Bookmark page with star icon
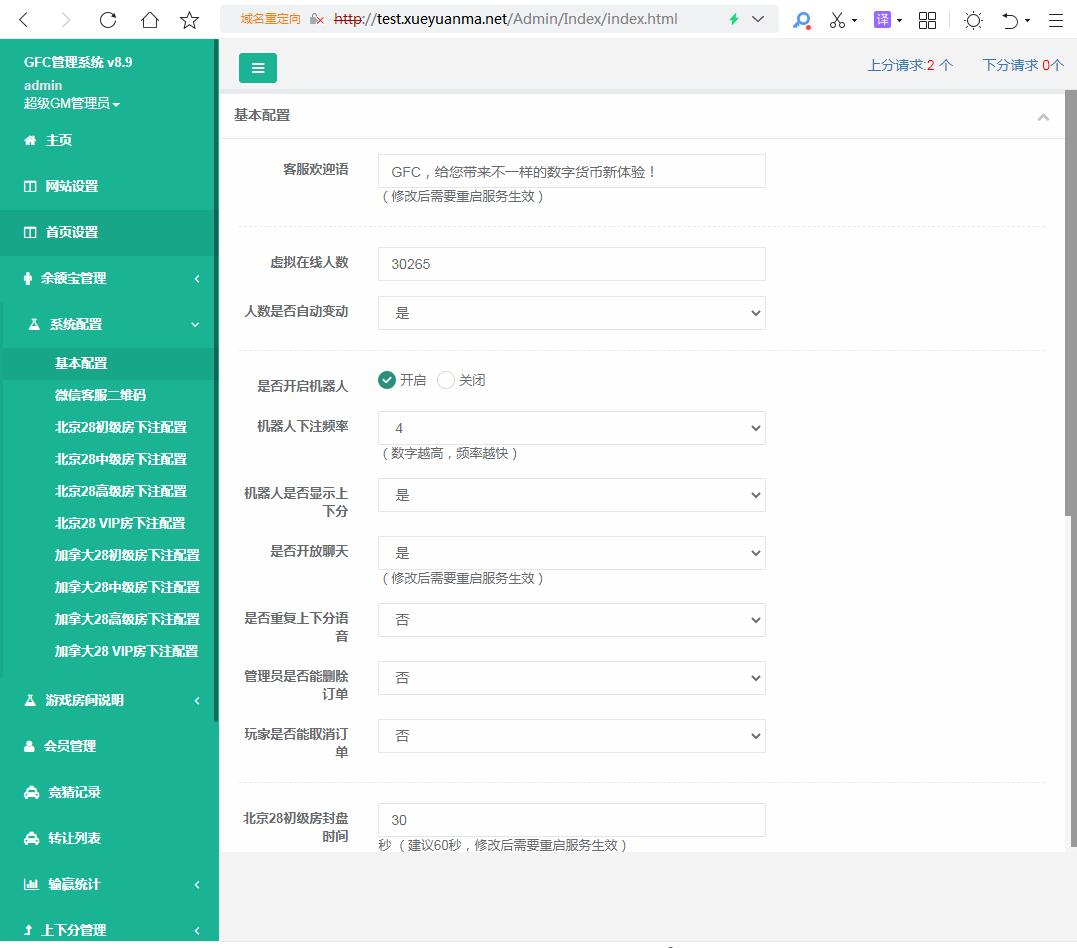Image resolution: width=1077 pixels, height=948 pixels. [x=190, y=19]
